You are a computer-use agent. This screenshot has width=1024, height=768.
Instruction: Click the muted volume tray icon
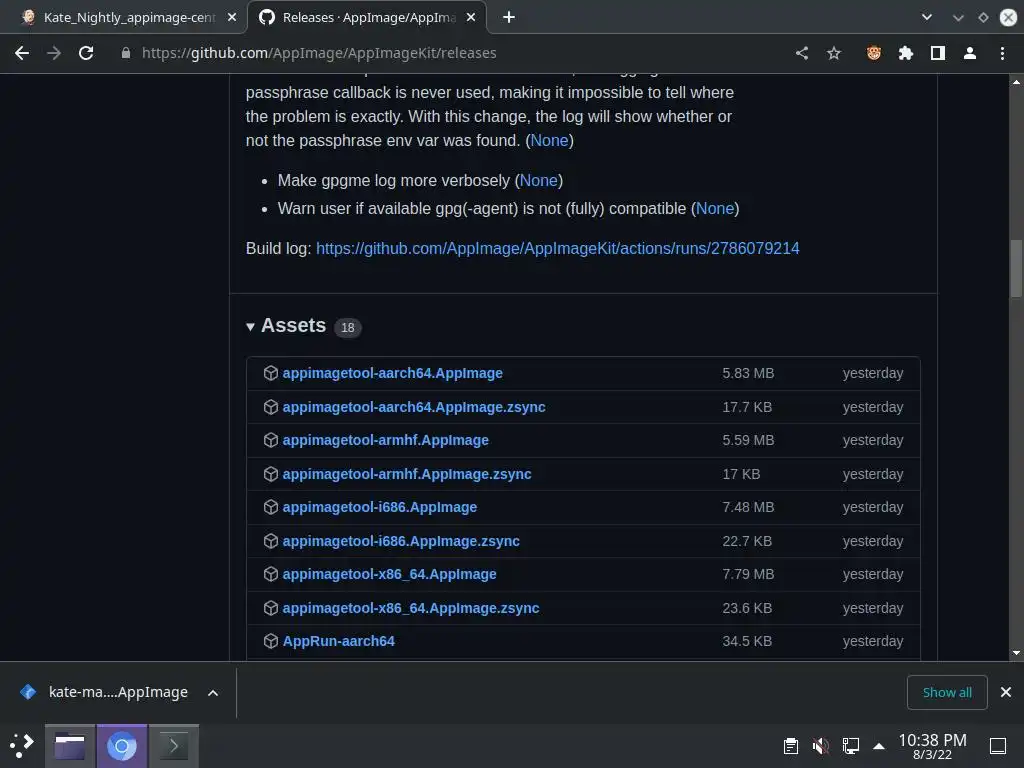point(821,746)
